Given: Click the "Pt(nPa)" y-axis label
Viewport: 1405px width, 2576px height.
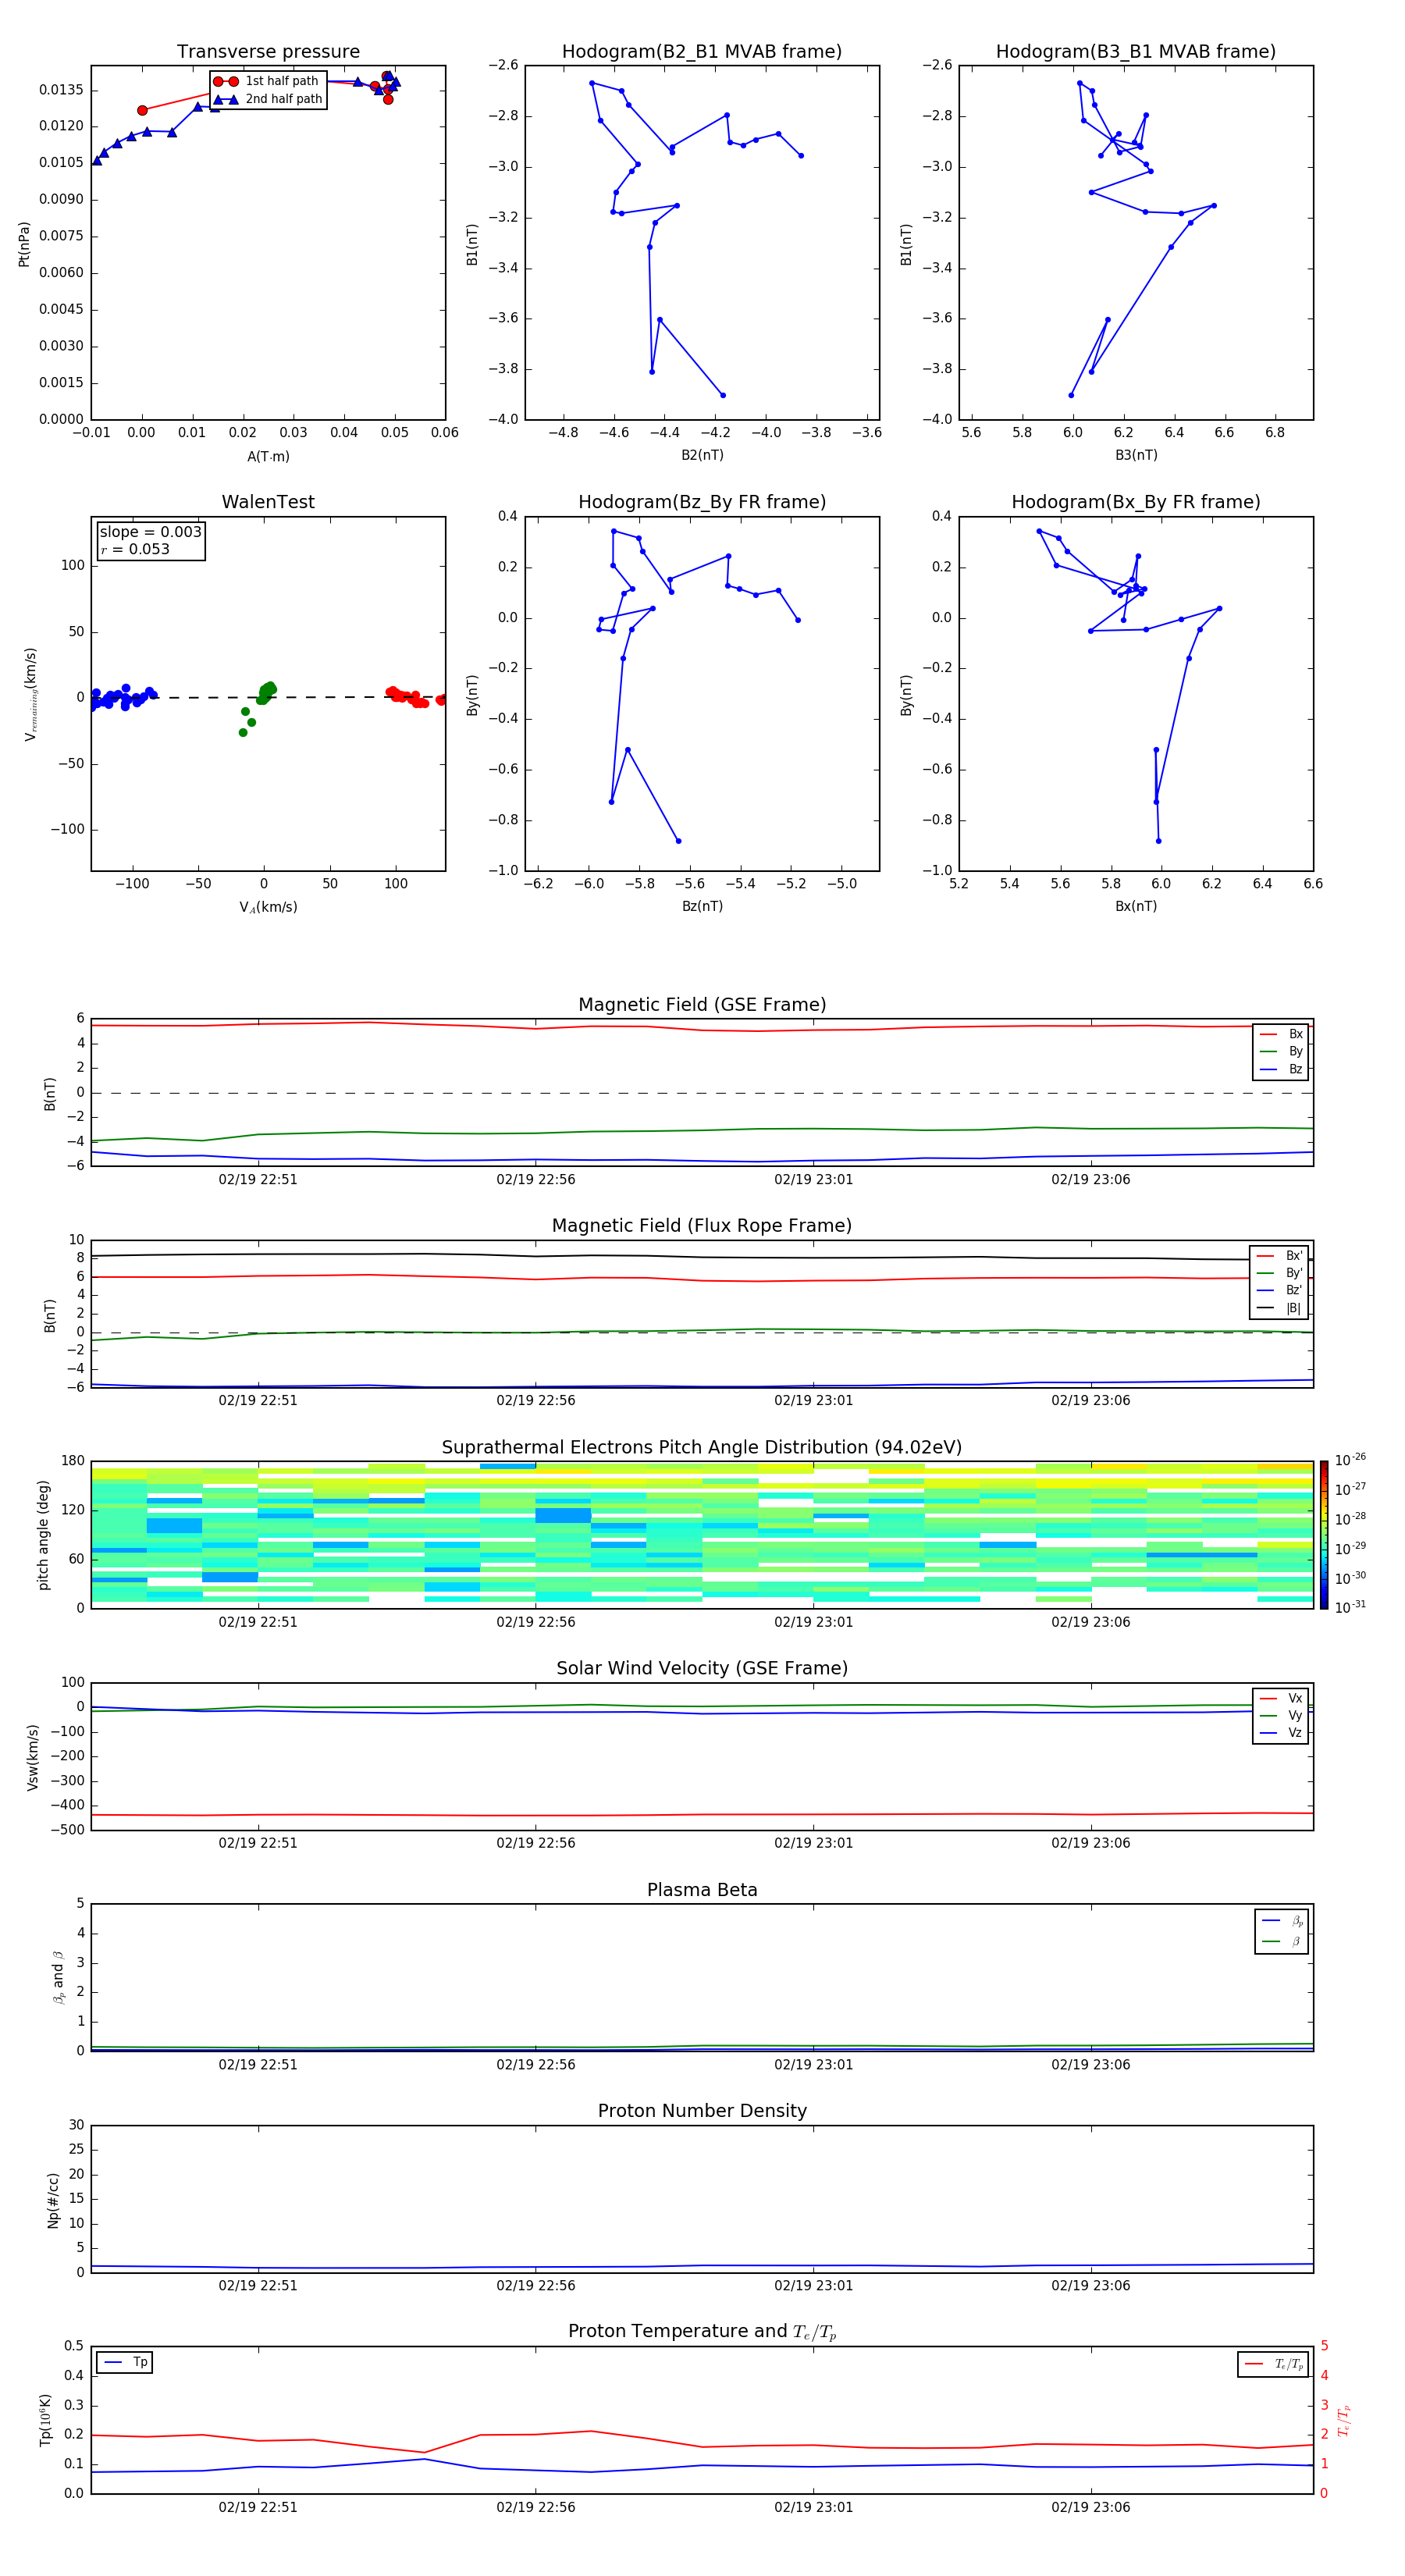Looking at the screenshot, I should click(24, 244).
